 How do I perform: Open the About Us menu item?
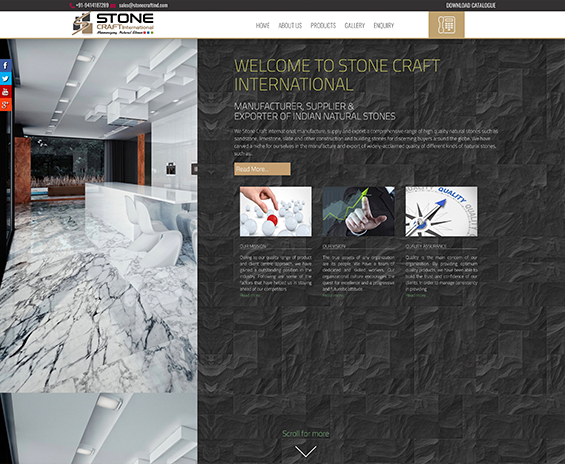(290, 26)
